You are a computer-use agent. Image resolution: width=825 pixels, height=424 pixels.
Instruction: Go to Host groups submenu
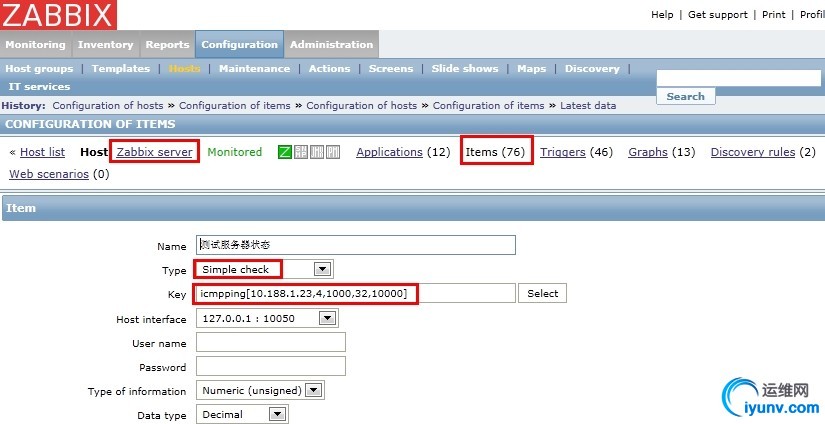pyautogui.click(x=39, y=69)
